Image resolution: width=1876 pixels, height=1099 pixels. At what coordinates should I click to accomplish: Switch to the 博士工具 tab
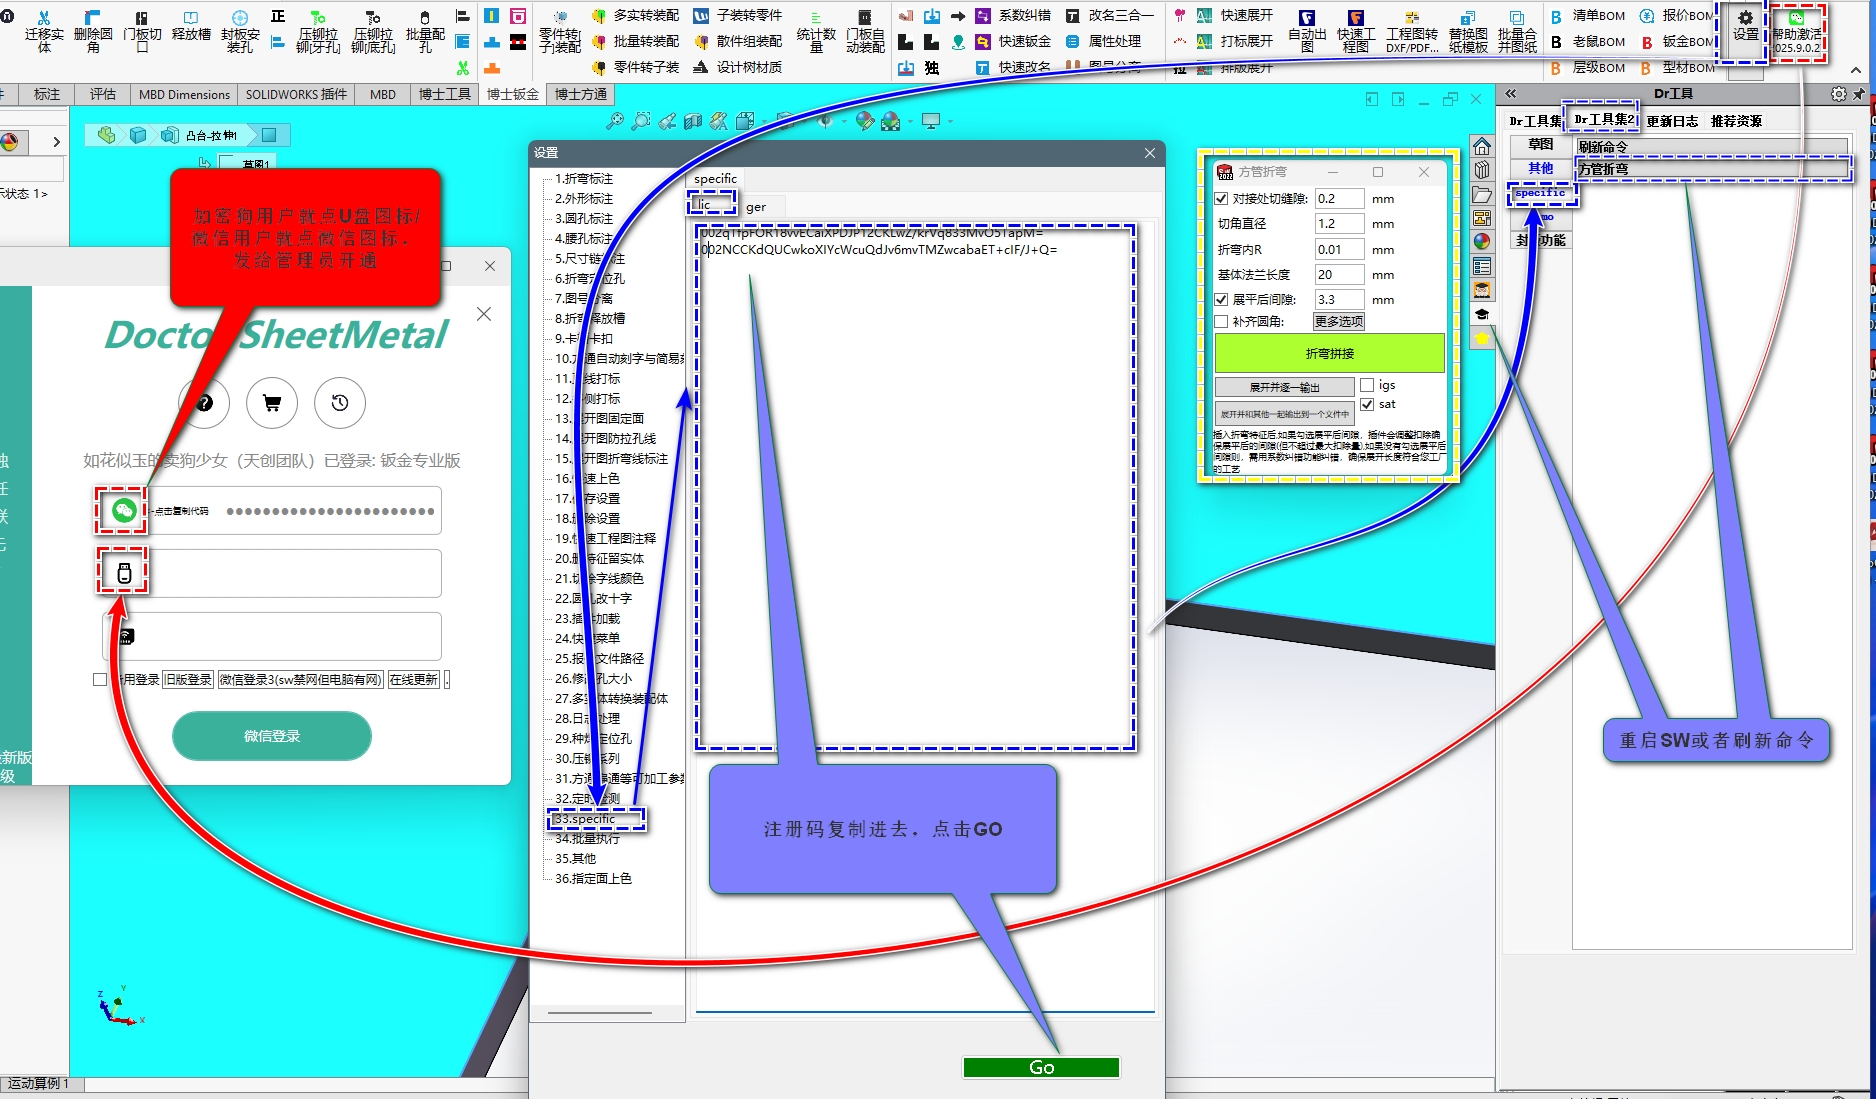tap(445, 94)
